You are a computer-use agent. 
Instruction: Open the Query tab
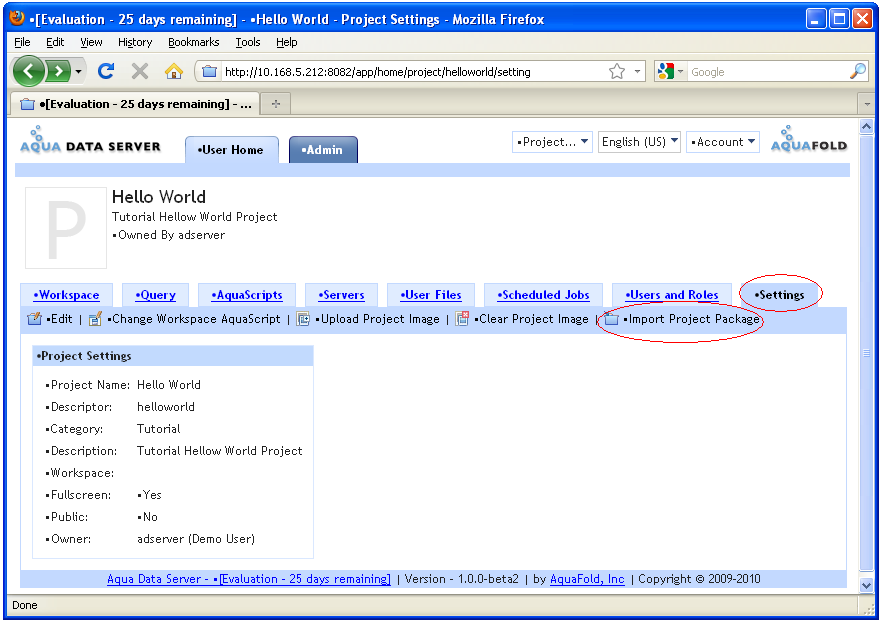155,295
